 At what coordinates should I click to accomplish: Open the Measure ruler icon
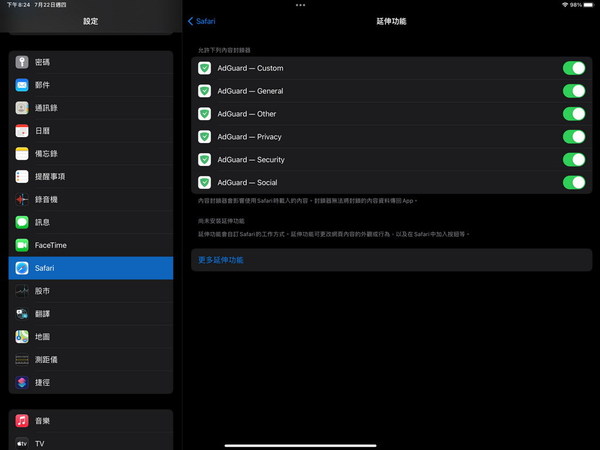(x=22, y=360)
